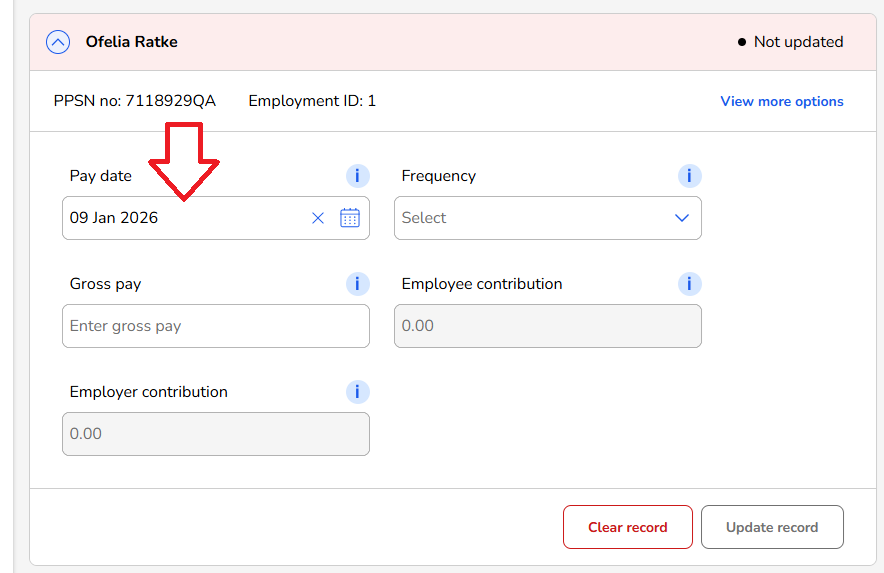Screen dimensions: 884x573
Task: Click the Not updated status indicator
Action: pyautogui.click(x=790, y=42)
